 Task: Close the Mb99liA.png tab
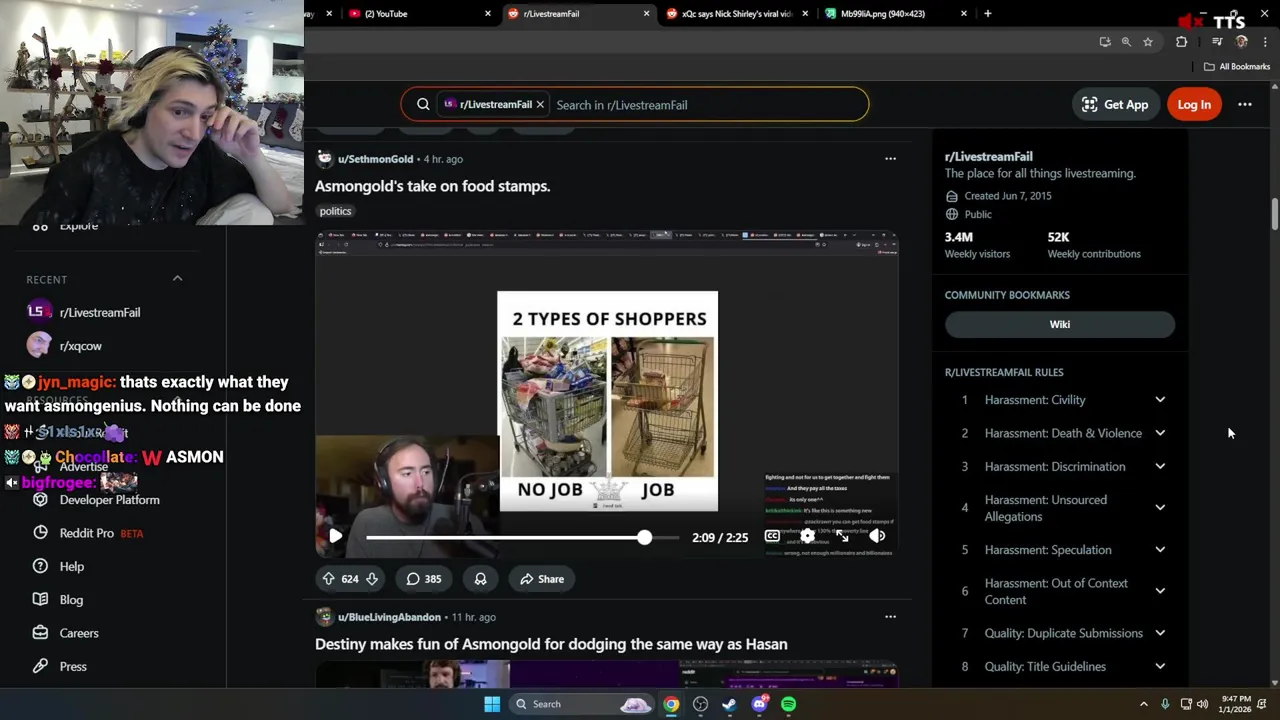964,14
